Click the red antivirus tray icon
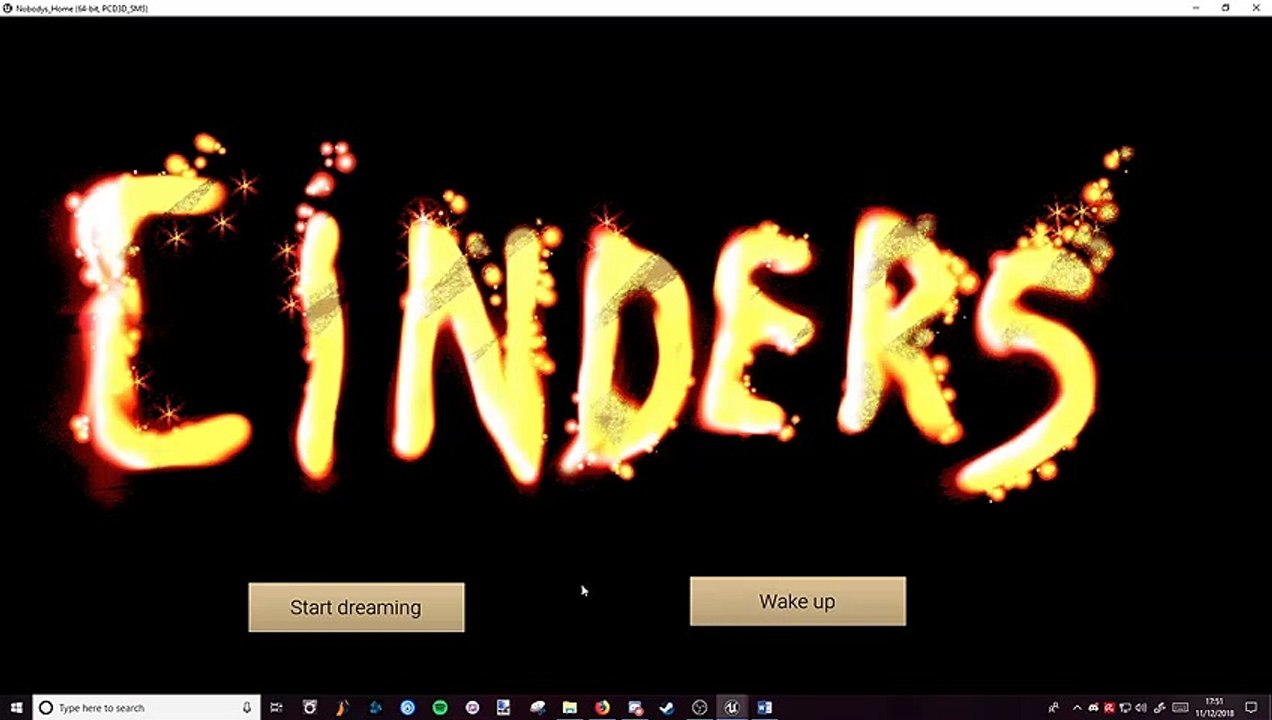Image resolution: width=1272 pixels, height=720 pixels. [x=1109, y=708]
